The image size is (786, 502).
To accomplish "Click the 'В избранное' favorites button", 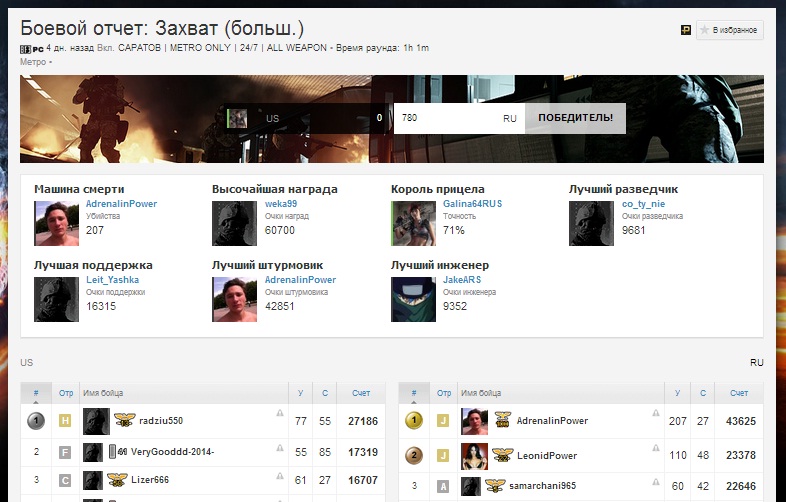I will point(729,31).
